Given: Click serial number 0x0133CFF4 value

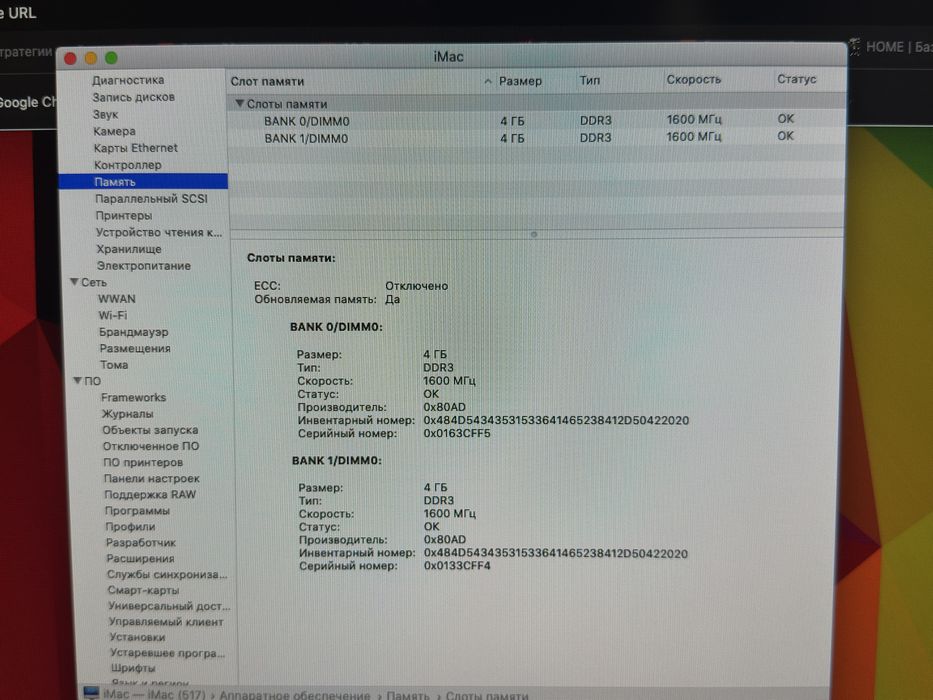Looking at the screenshot, I should (x=457, y=565).
